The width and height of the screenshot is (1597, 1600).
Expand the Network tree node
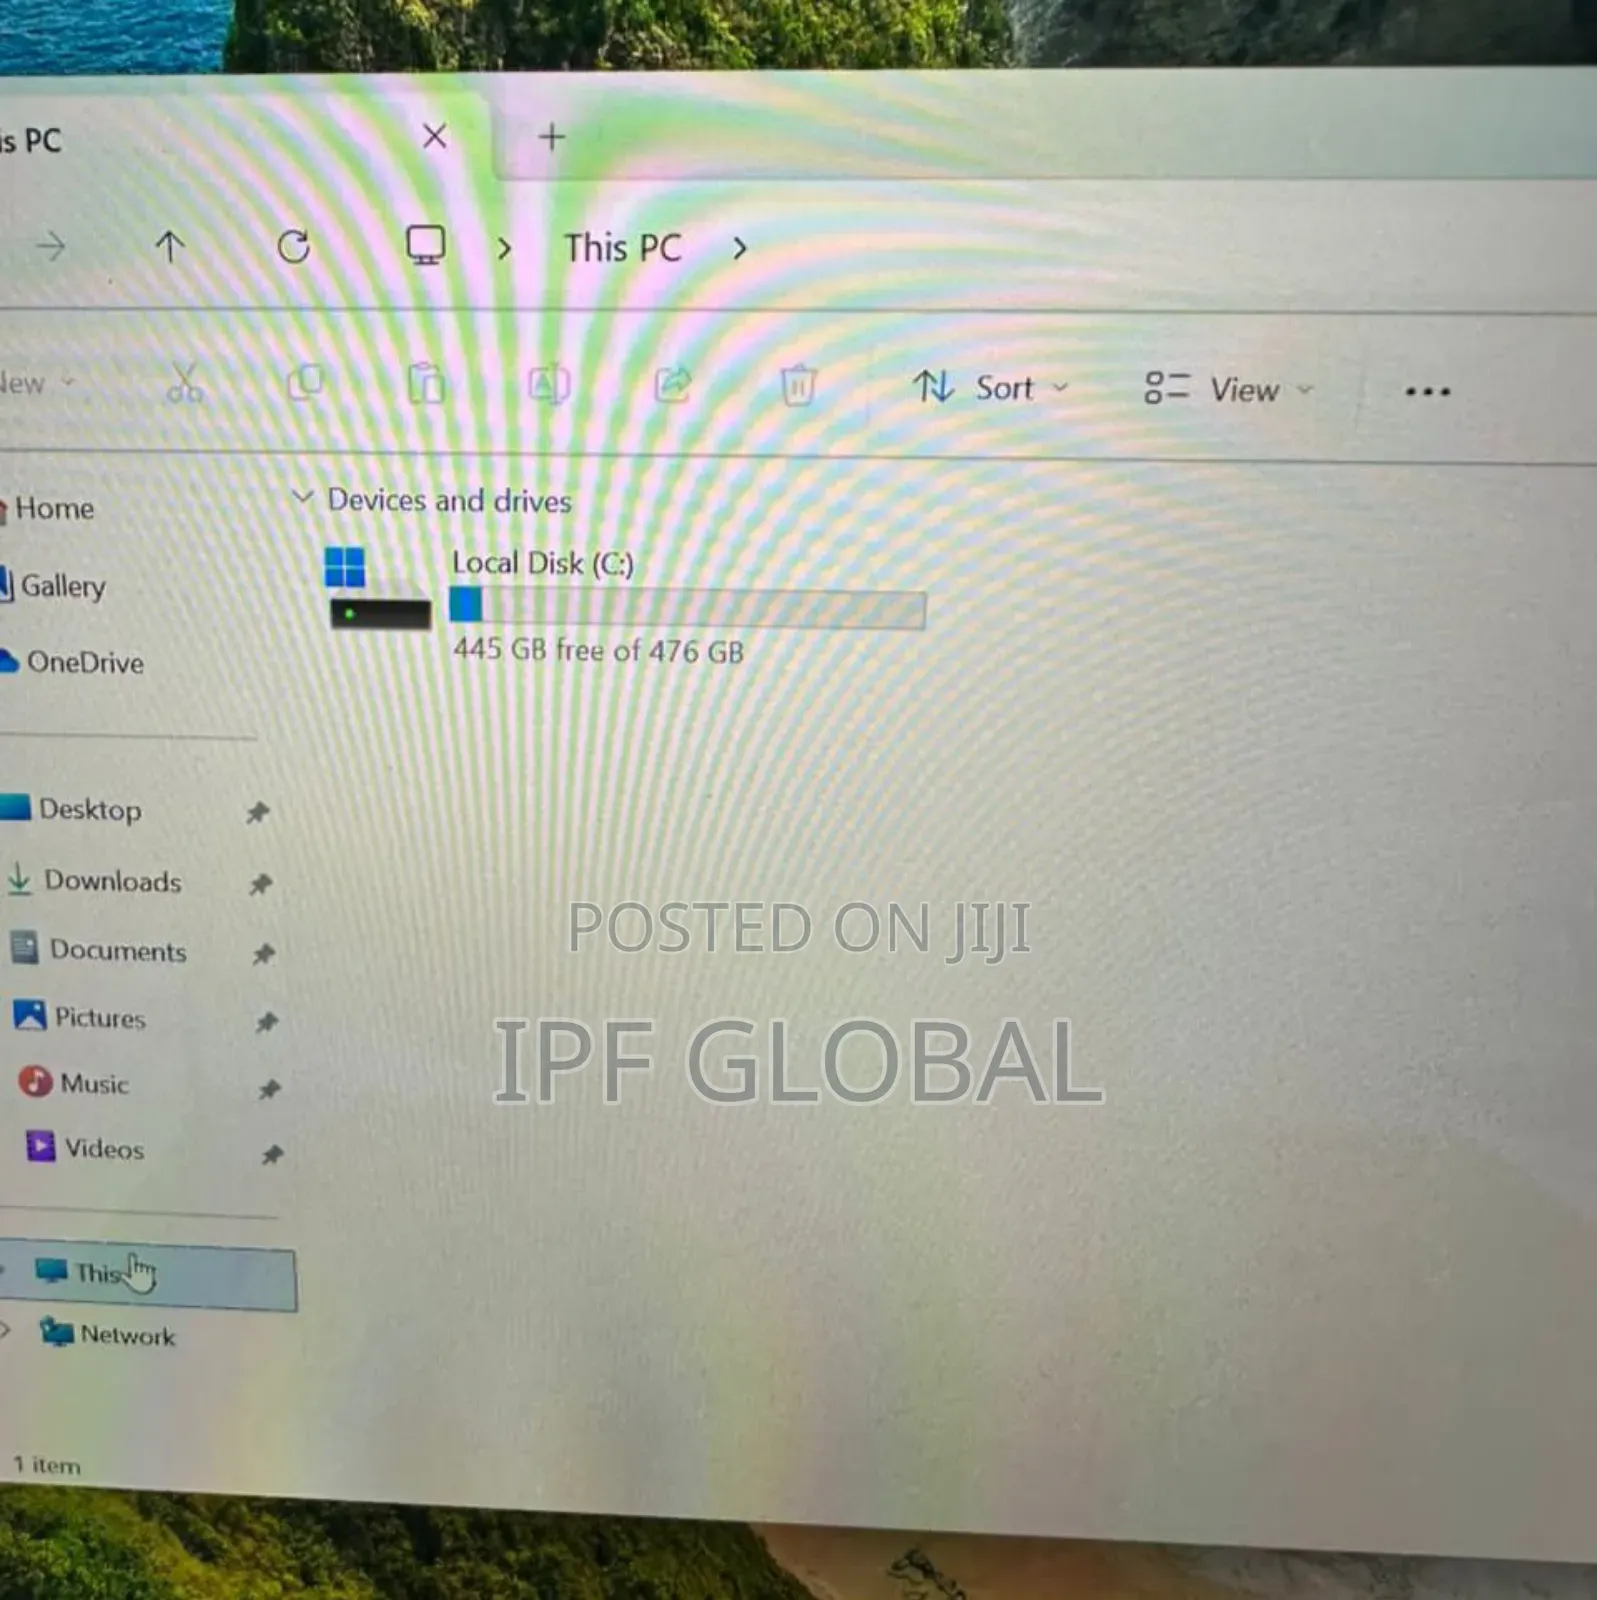[x=5, y=1330]
